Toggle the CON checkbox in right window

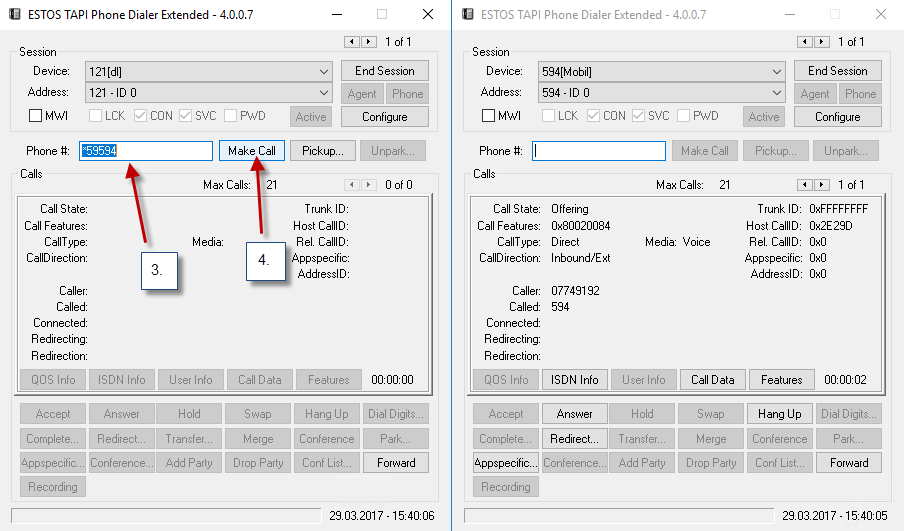pos(594,116)
